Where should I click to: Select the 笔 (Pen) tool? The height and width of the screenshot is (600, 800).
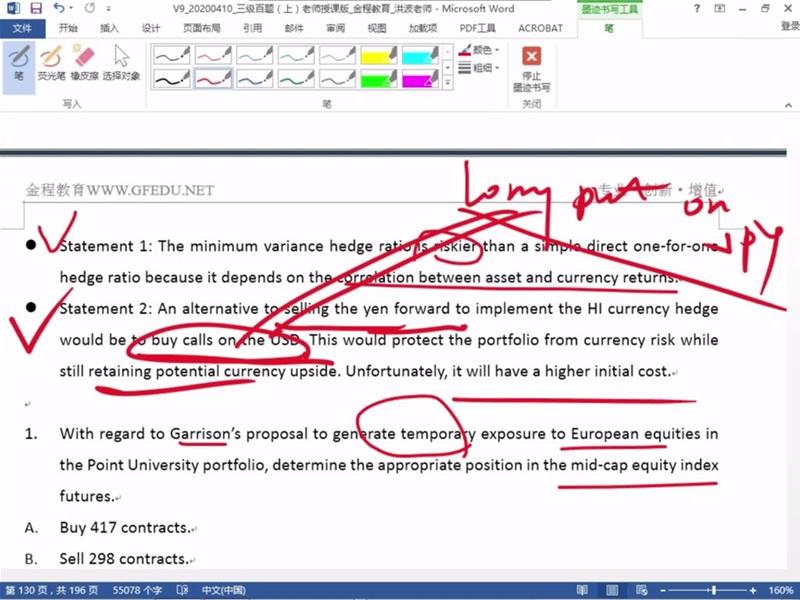tap(18, 61)
